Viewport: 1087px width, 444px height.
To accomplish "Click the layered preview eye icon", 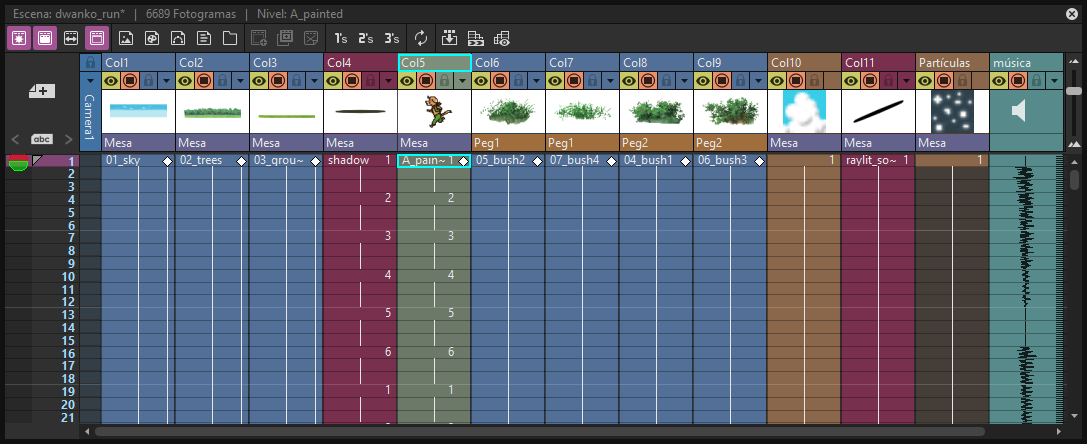I will point(502,38).
